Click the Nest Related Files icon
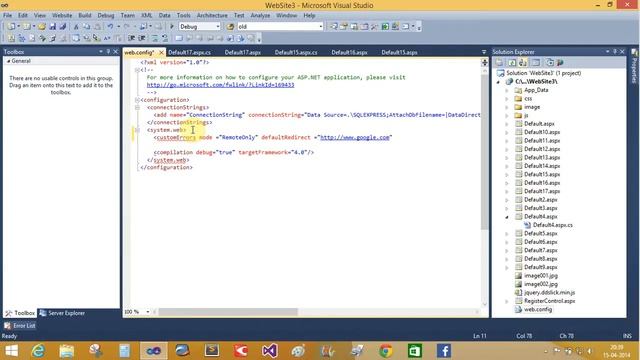640x360 pixels. point(523,62)
